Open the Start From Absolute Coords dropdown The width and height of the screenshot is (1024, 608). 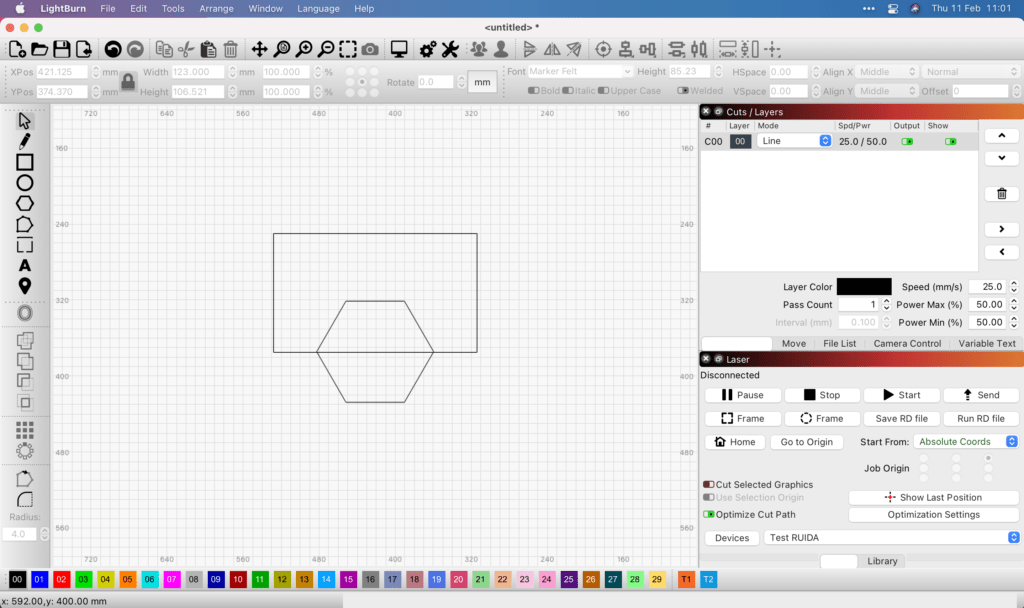click(965, 441)
